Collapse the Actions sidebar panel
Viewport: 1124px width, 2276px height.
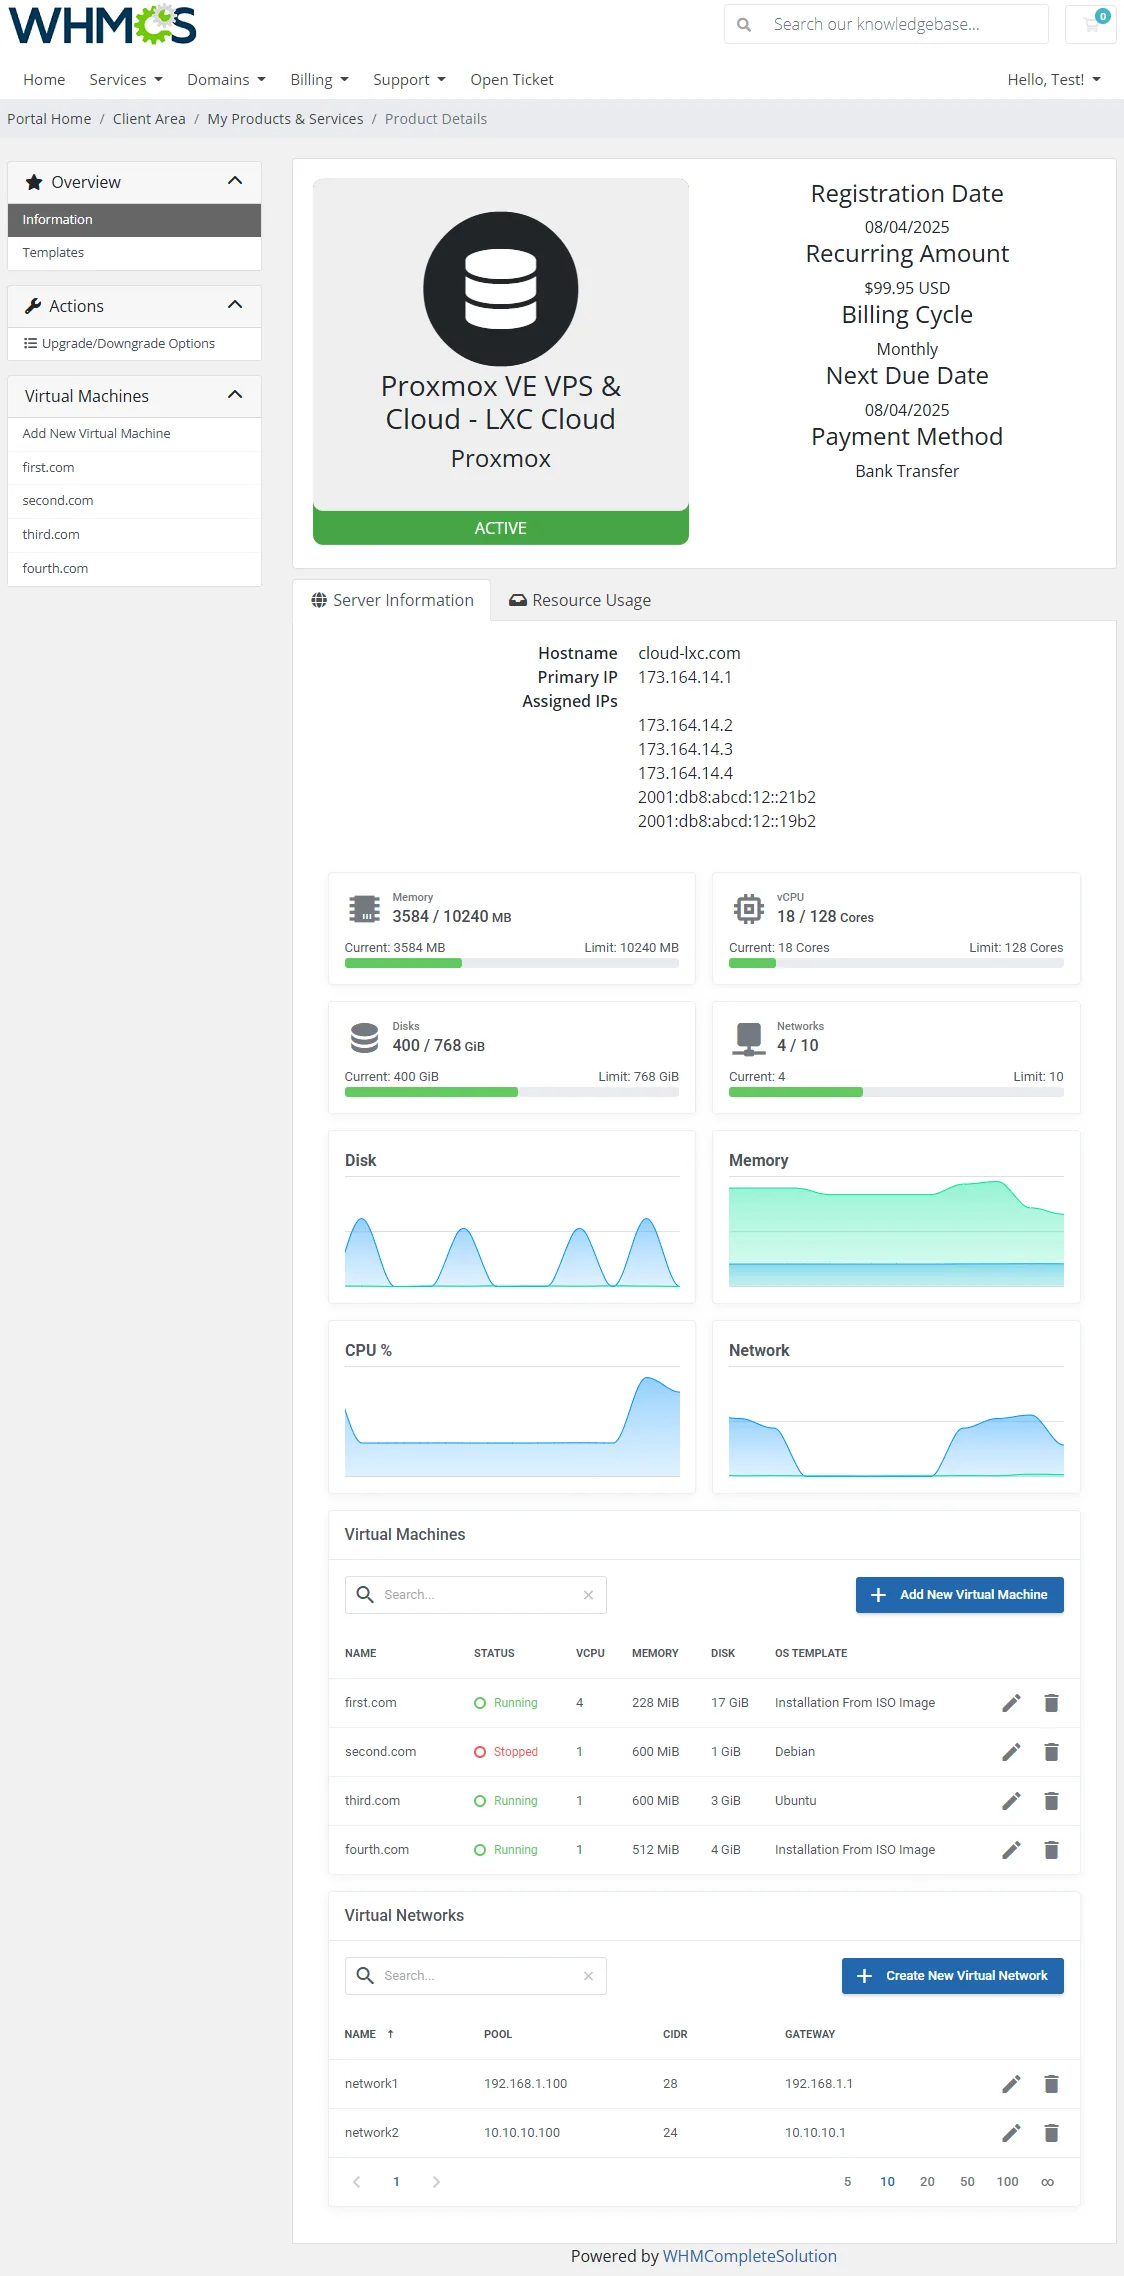tap(235, 305)
